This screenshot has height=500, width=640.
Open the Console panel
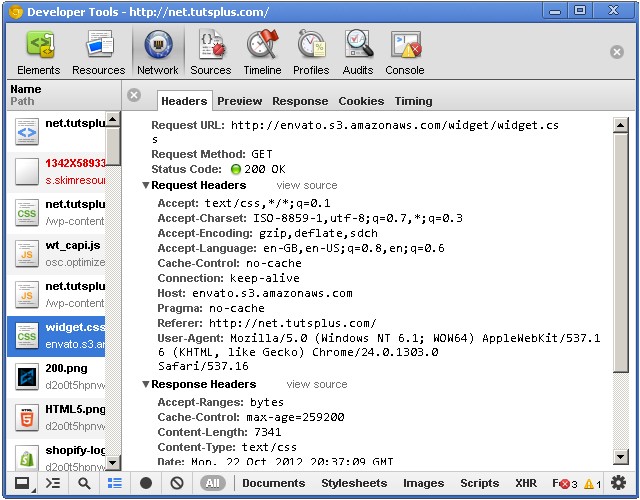[405, 53]
